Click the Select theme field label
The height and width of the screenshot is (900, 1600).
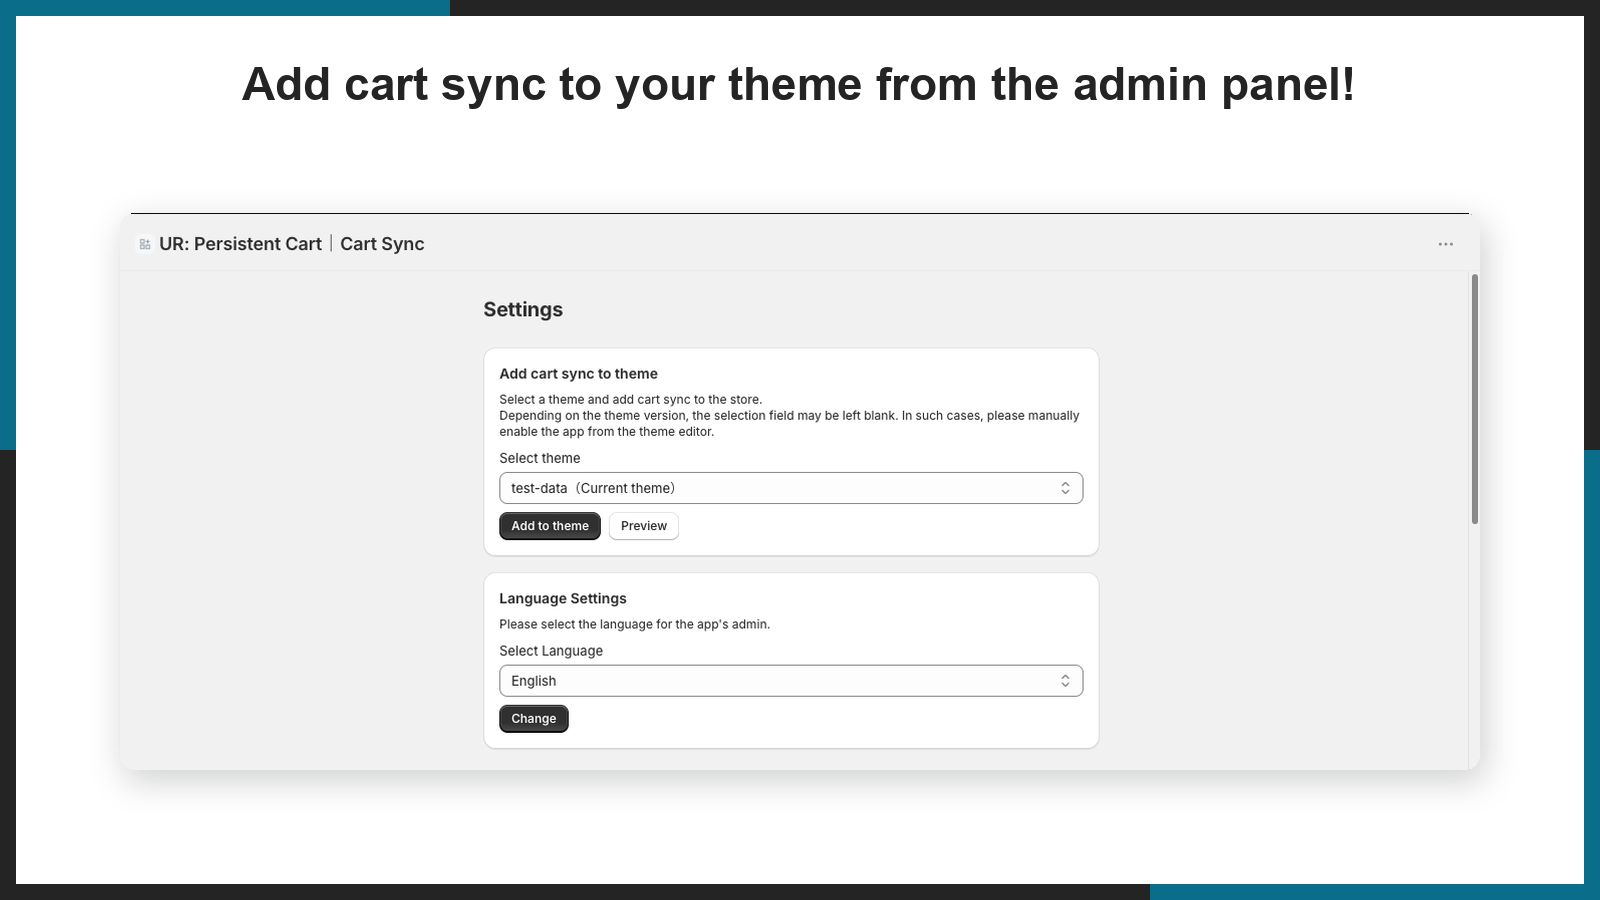click(x=540, y=458)
